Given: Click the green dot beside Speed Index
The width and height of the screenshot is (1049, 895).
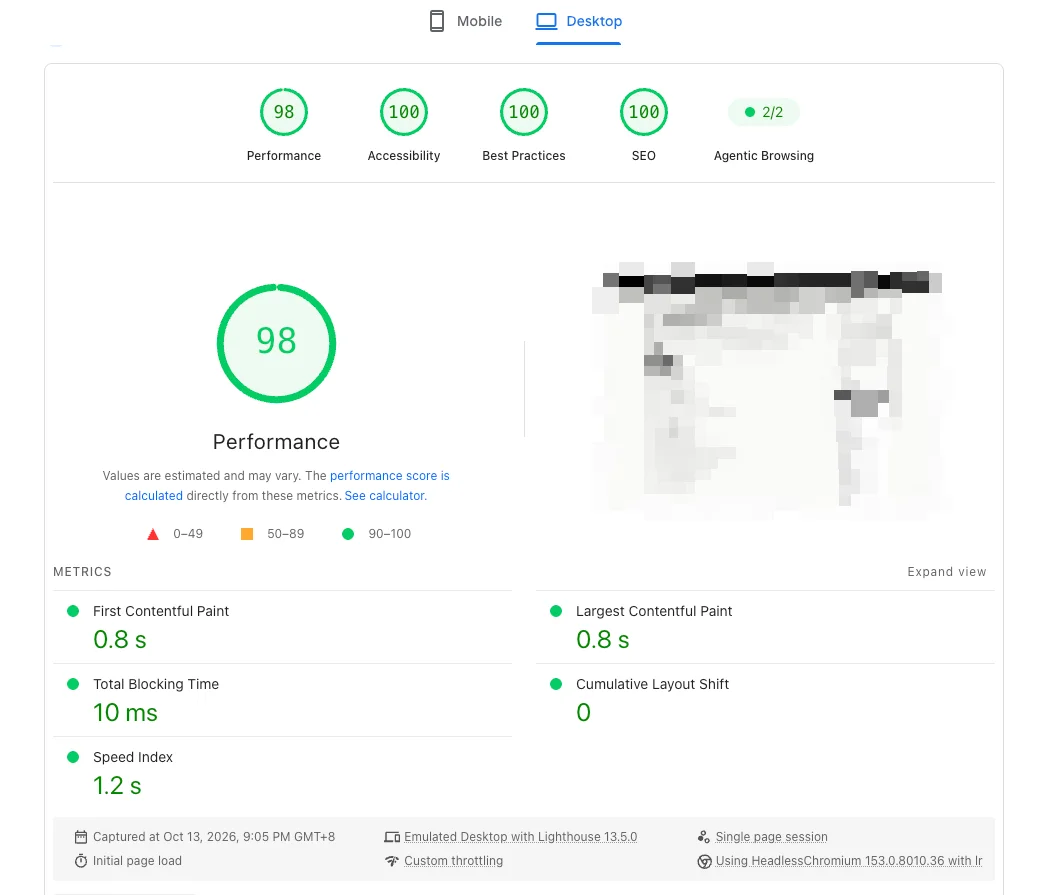Looking at the screenshot, I should tap(73, 757).
